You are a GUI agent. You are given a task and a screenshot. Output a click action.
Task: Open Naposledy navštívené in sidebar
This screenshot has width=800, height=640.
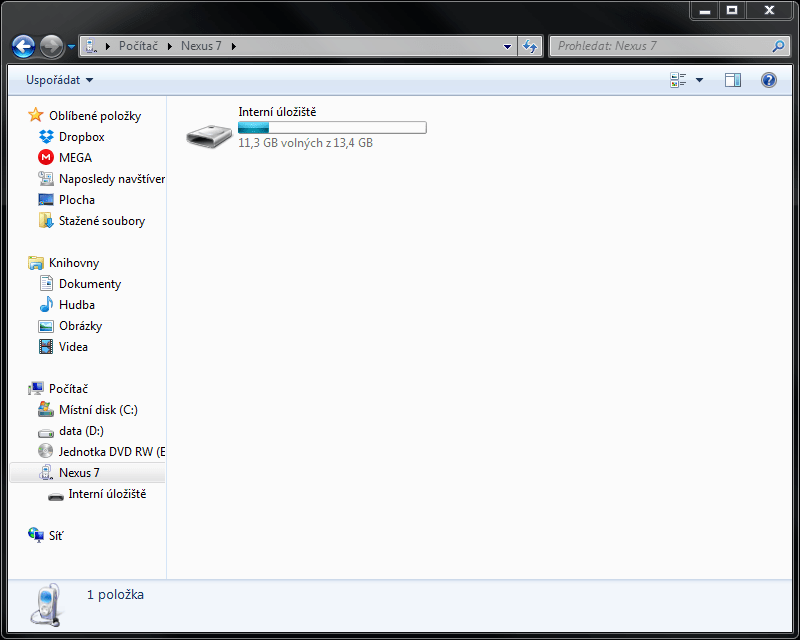[112, 179]
